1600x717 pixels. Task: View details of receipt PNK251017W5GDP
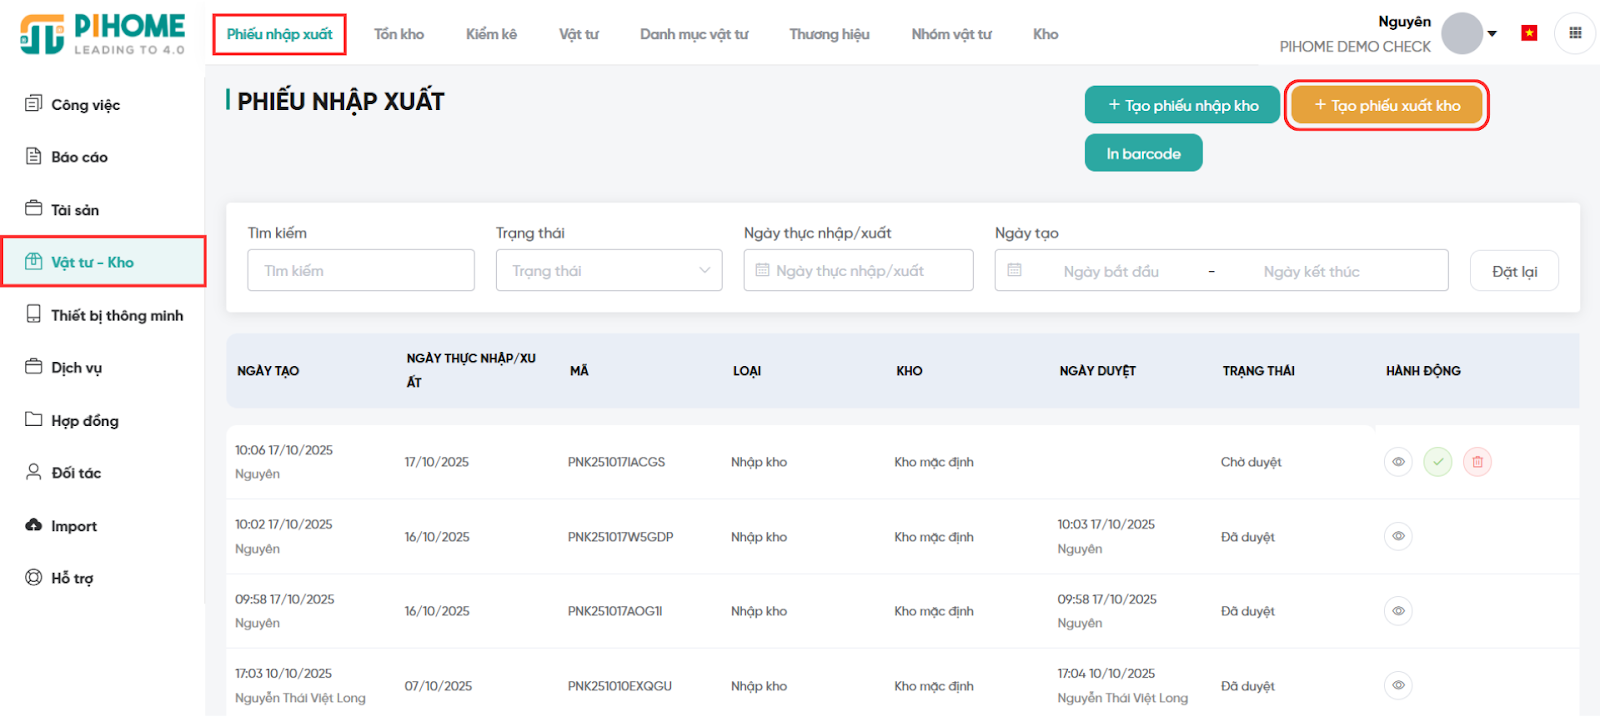click(1398, 536)
